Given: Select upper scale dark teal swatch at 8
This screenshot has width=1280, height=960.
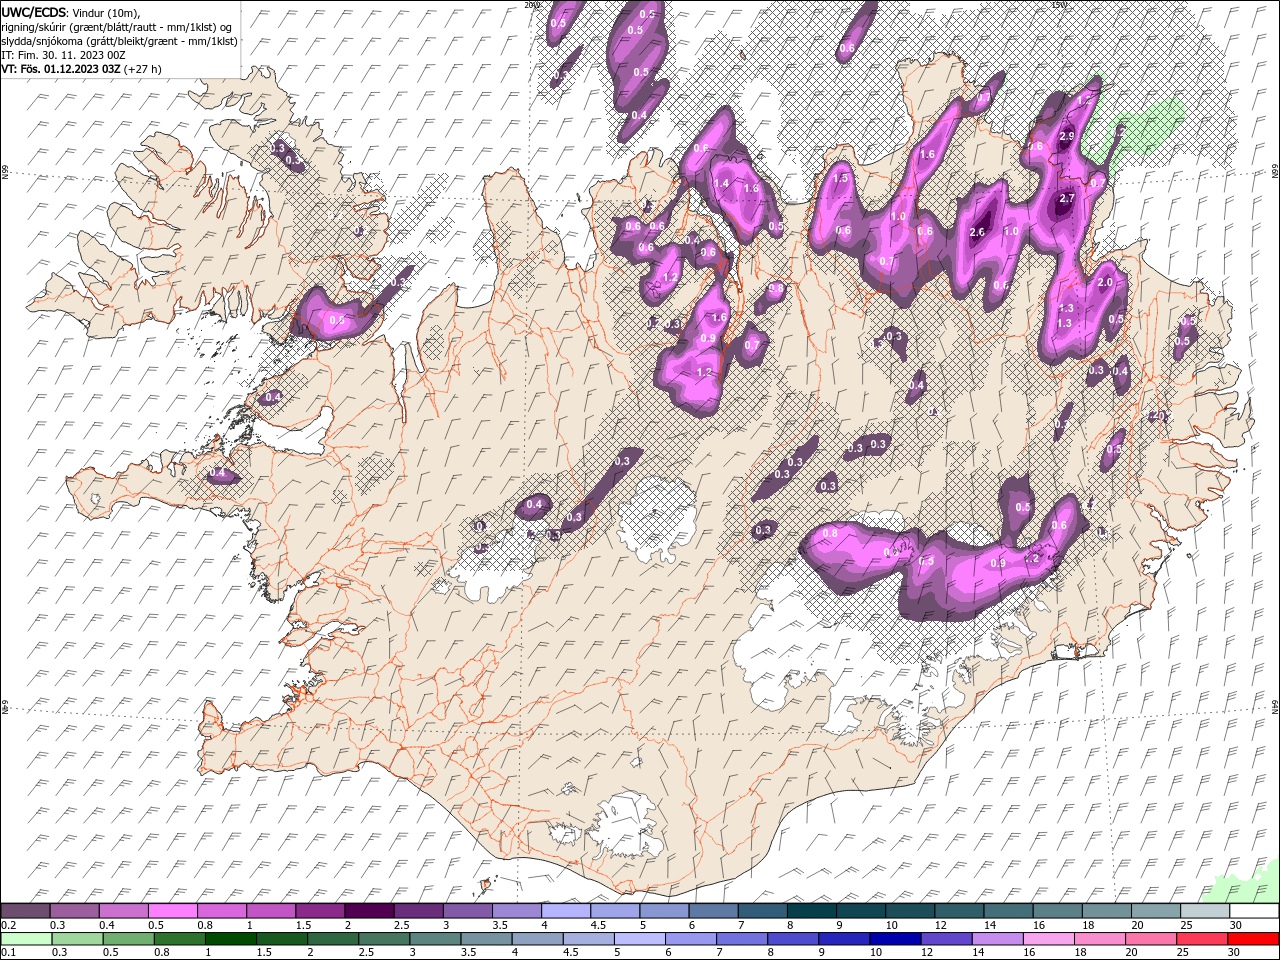Looking at the screenshot, I should pos(811,911).
